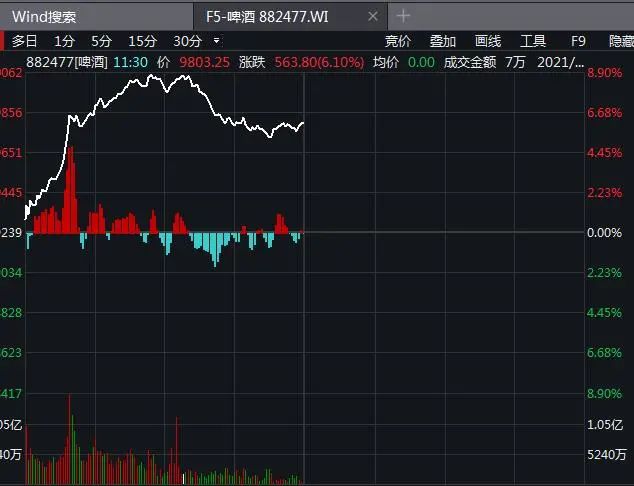Open a new tab with the plus icon
This screenshot has height=486, width=634.
(404, 16)
